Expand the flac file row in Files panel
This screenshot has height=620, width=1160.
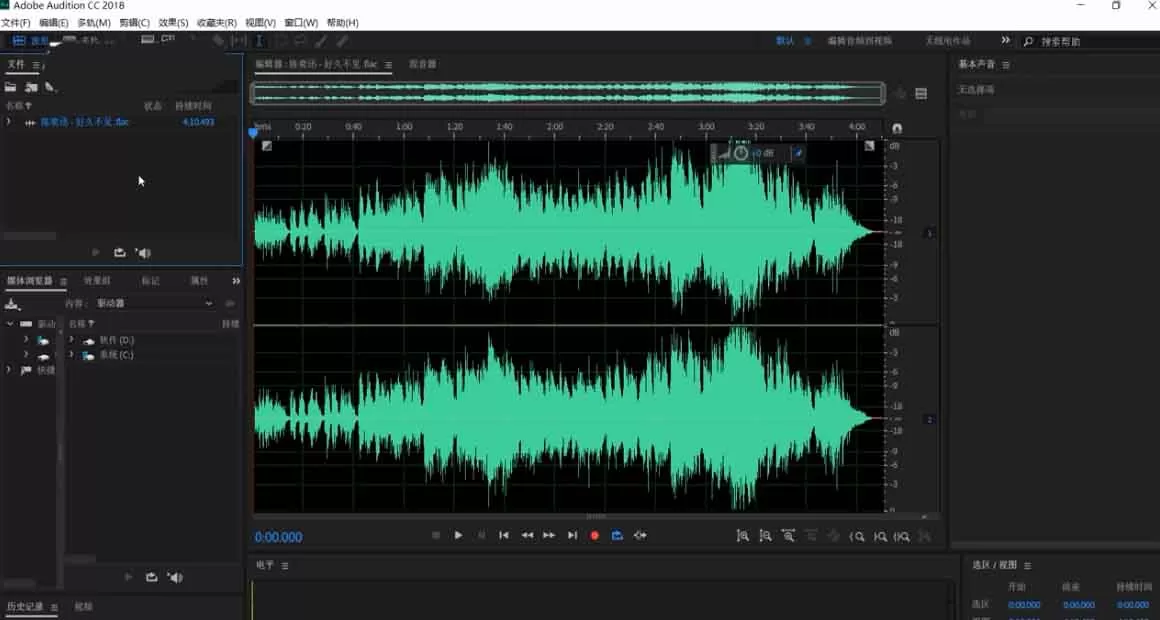tap(9, 121)
